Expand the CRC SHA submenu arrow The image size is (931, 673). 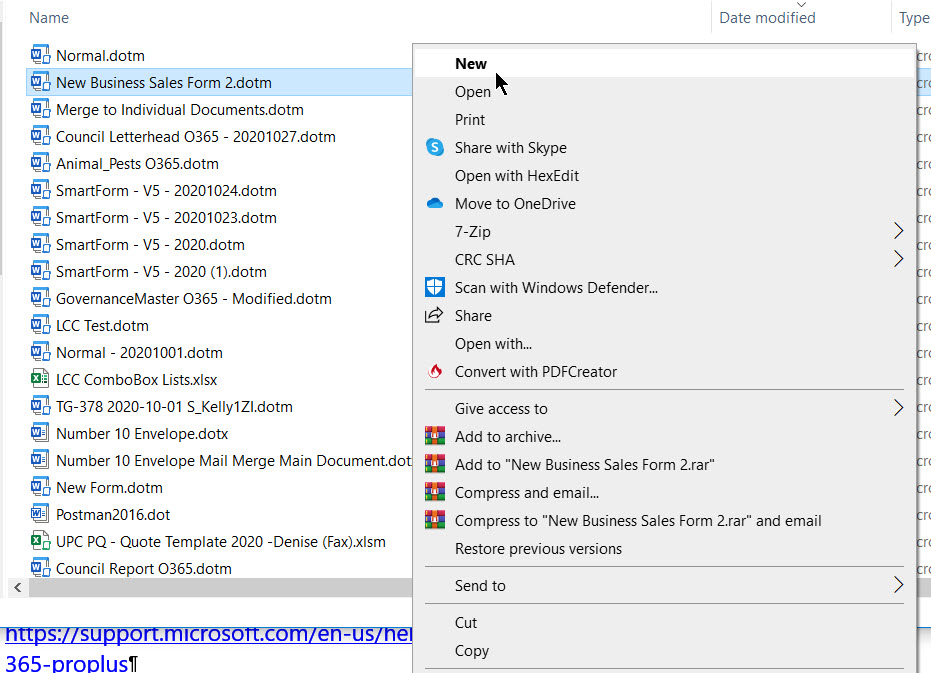point(898,258)
